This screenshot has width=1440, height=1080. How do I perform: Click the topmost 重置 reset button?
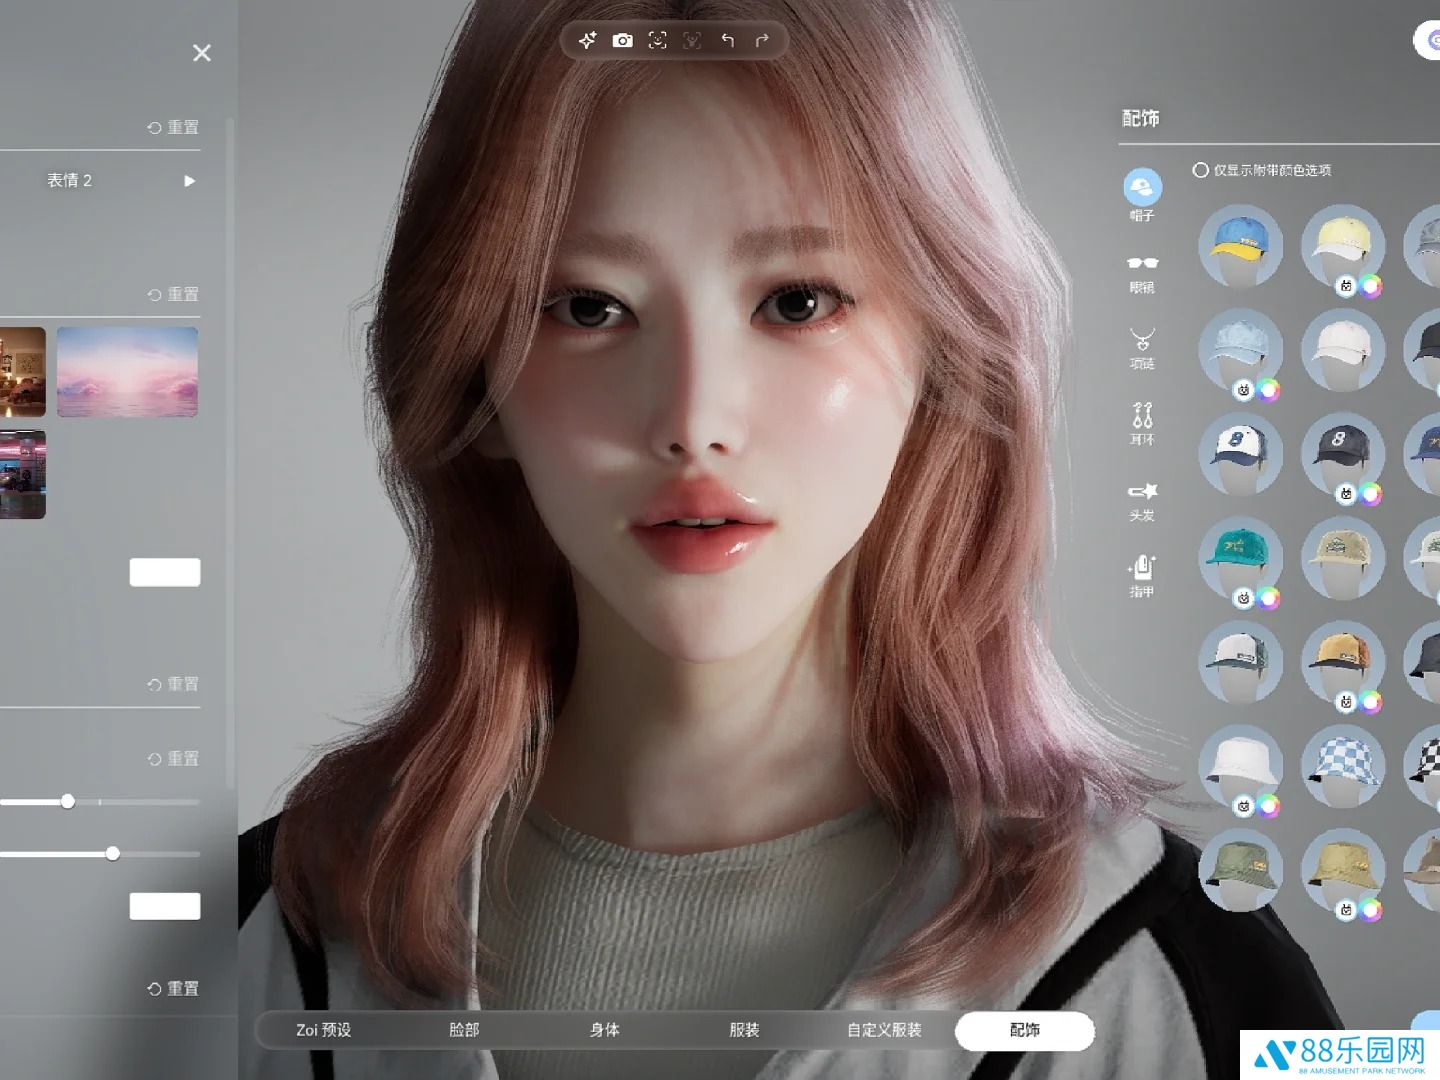point(173,128)
